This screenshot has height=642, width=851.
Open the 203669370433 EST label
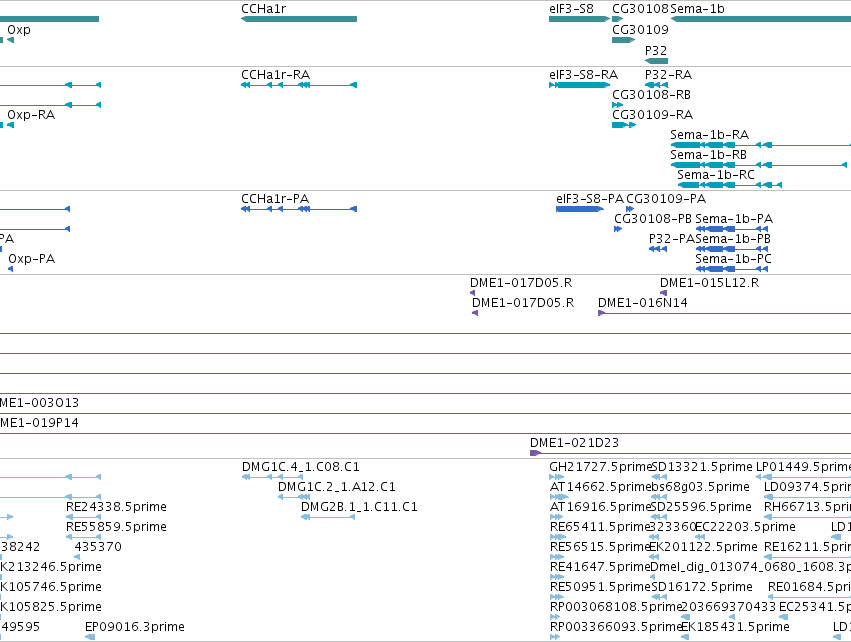point(728,607)
